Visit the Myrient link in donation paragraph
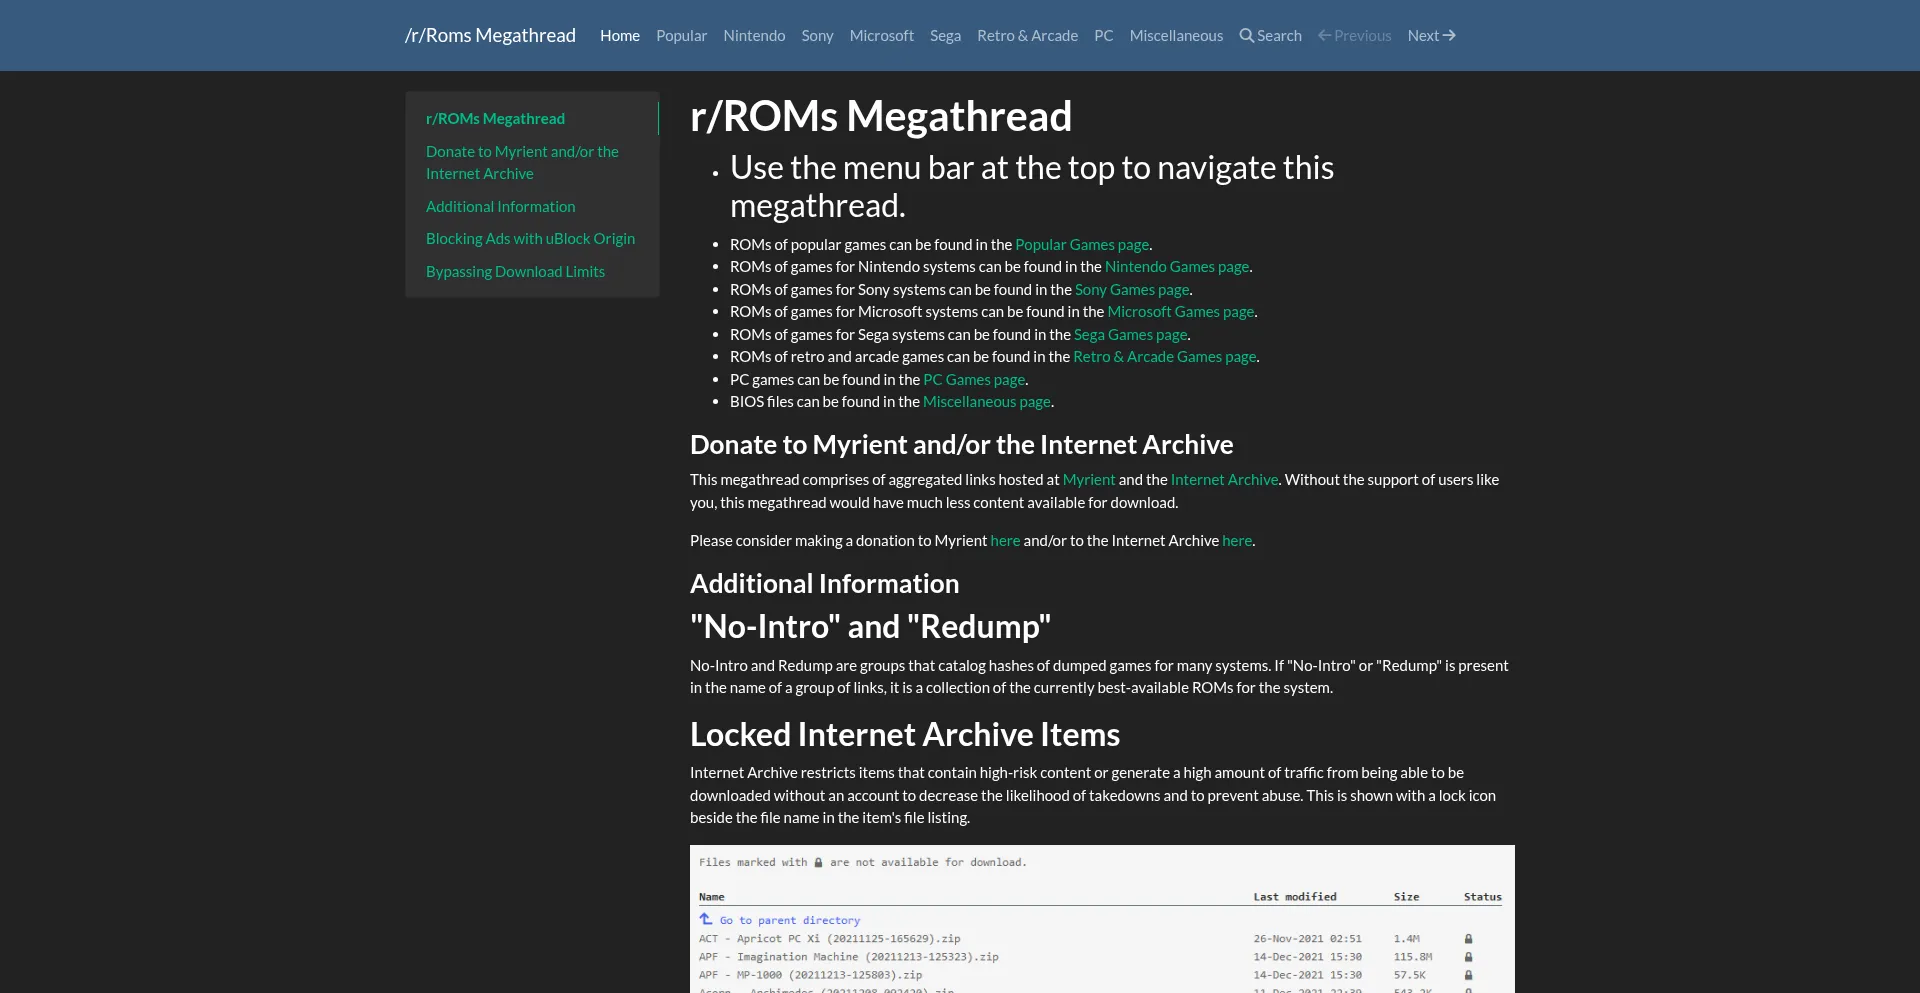Viewport: 1920px width, 993px height. (x=1088, y=480)
